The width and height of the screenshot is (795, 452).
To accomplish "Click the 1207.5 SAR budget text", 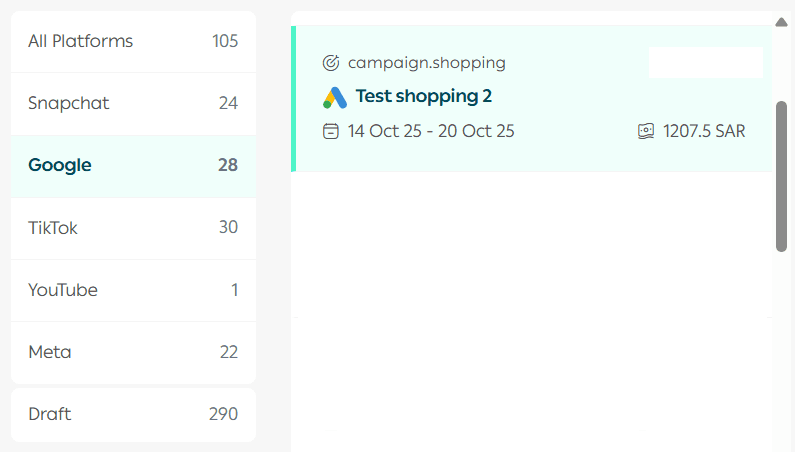I will (x=704, y=131).
